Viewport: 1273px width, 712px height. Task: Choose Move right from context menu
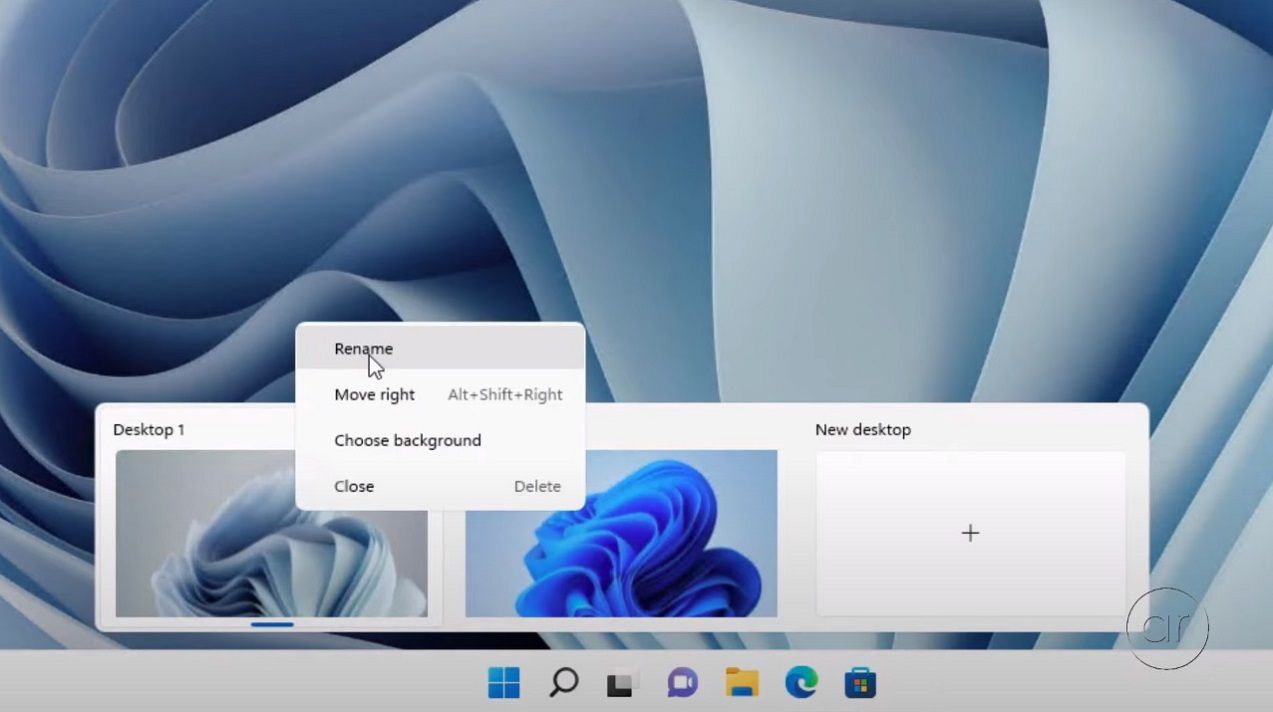440,394
